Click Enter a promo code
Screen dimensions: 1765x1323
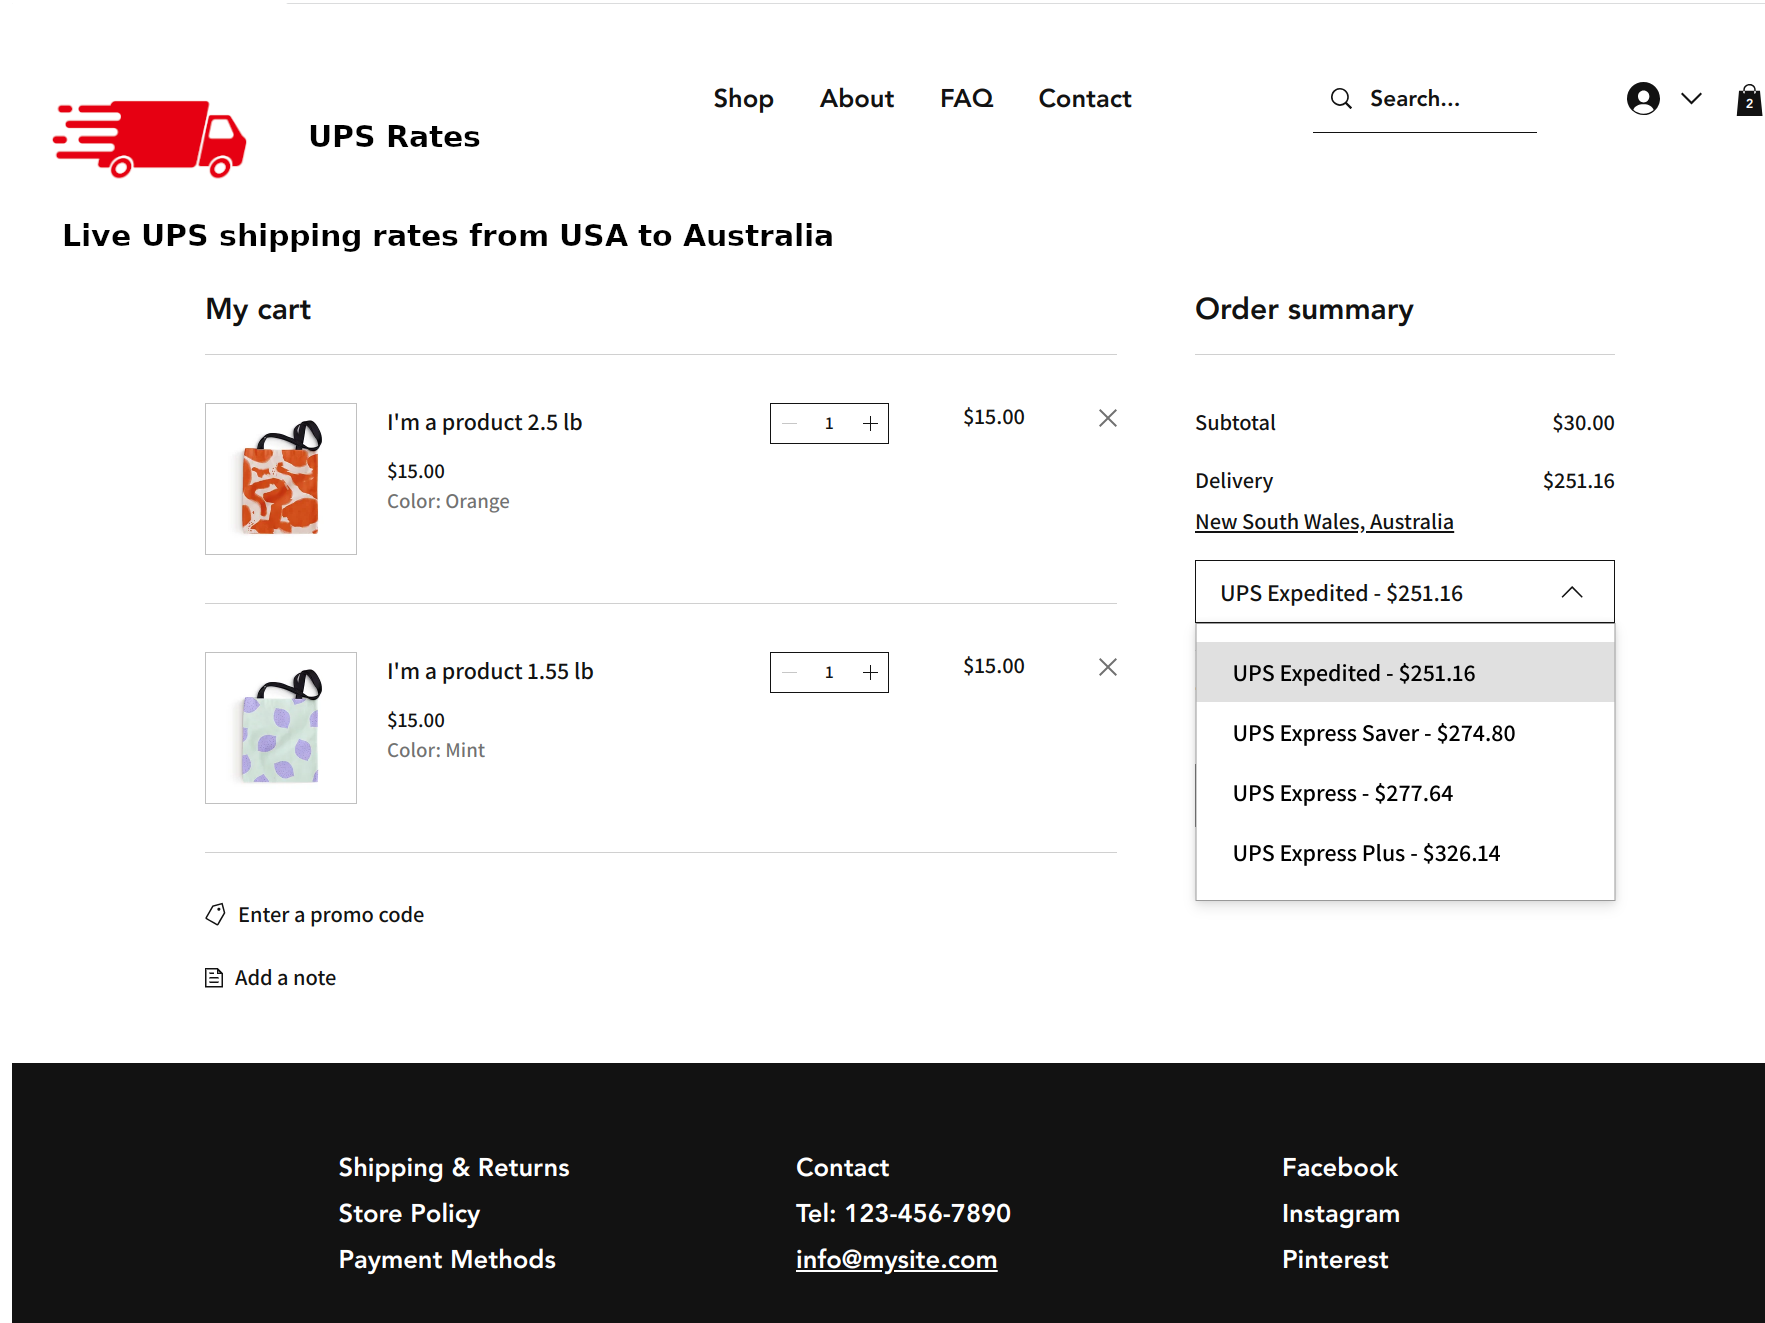point(331,914)
